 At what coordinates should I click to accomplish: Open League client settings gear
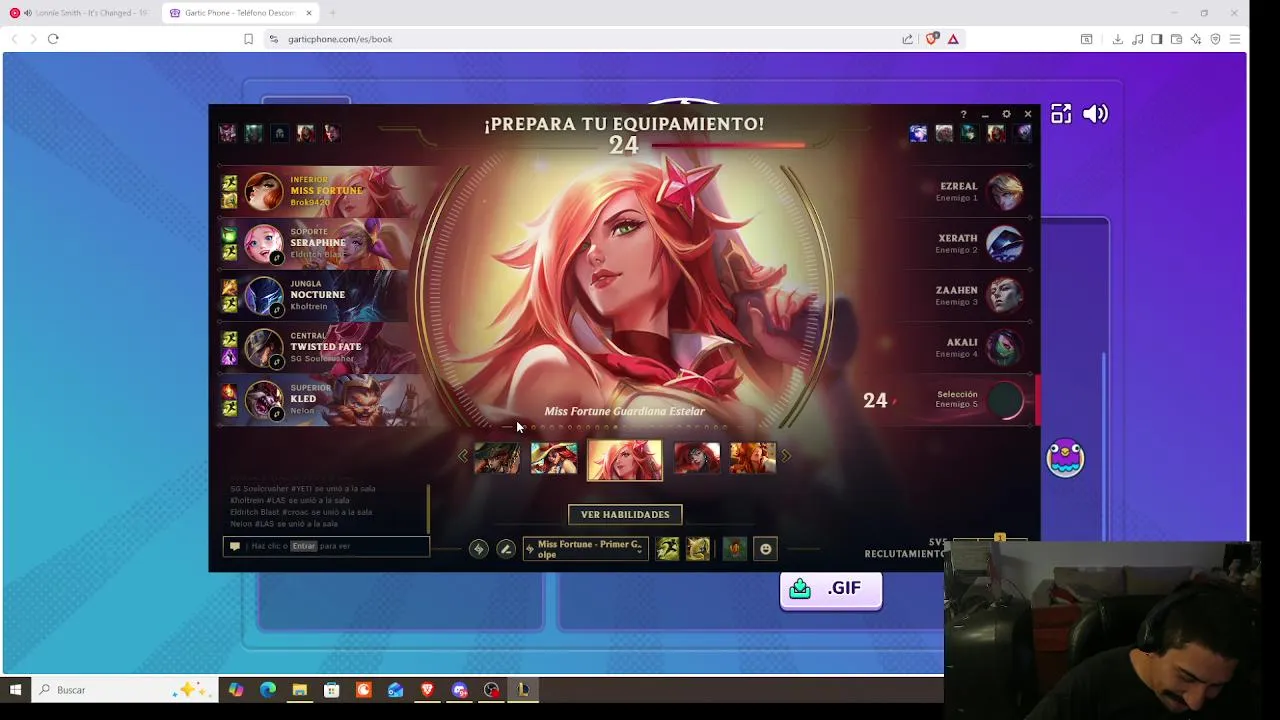coord(1006,114)
